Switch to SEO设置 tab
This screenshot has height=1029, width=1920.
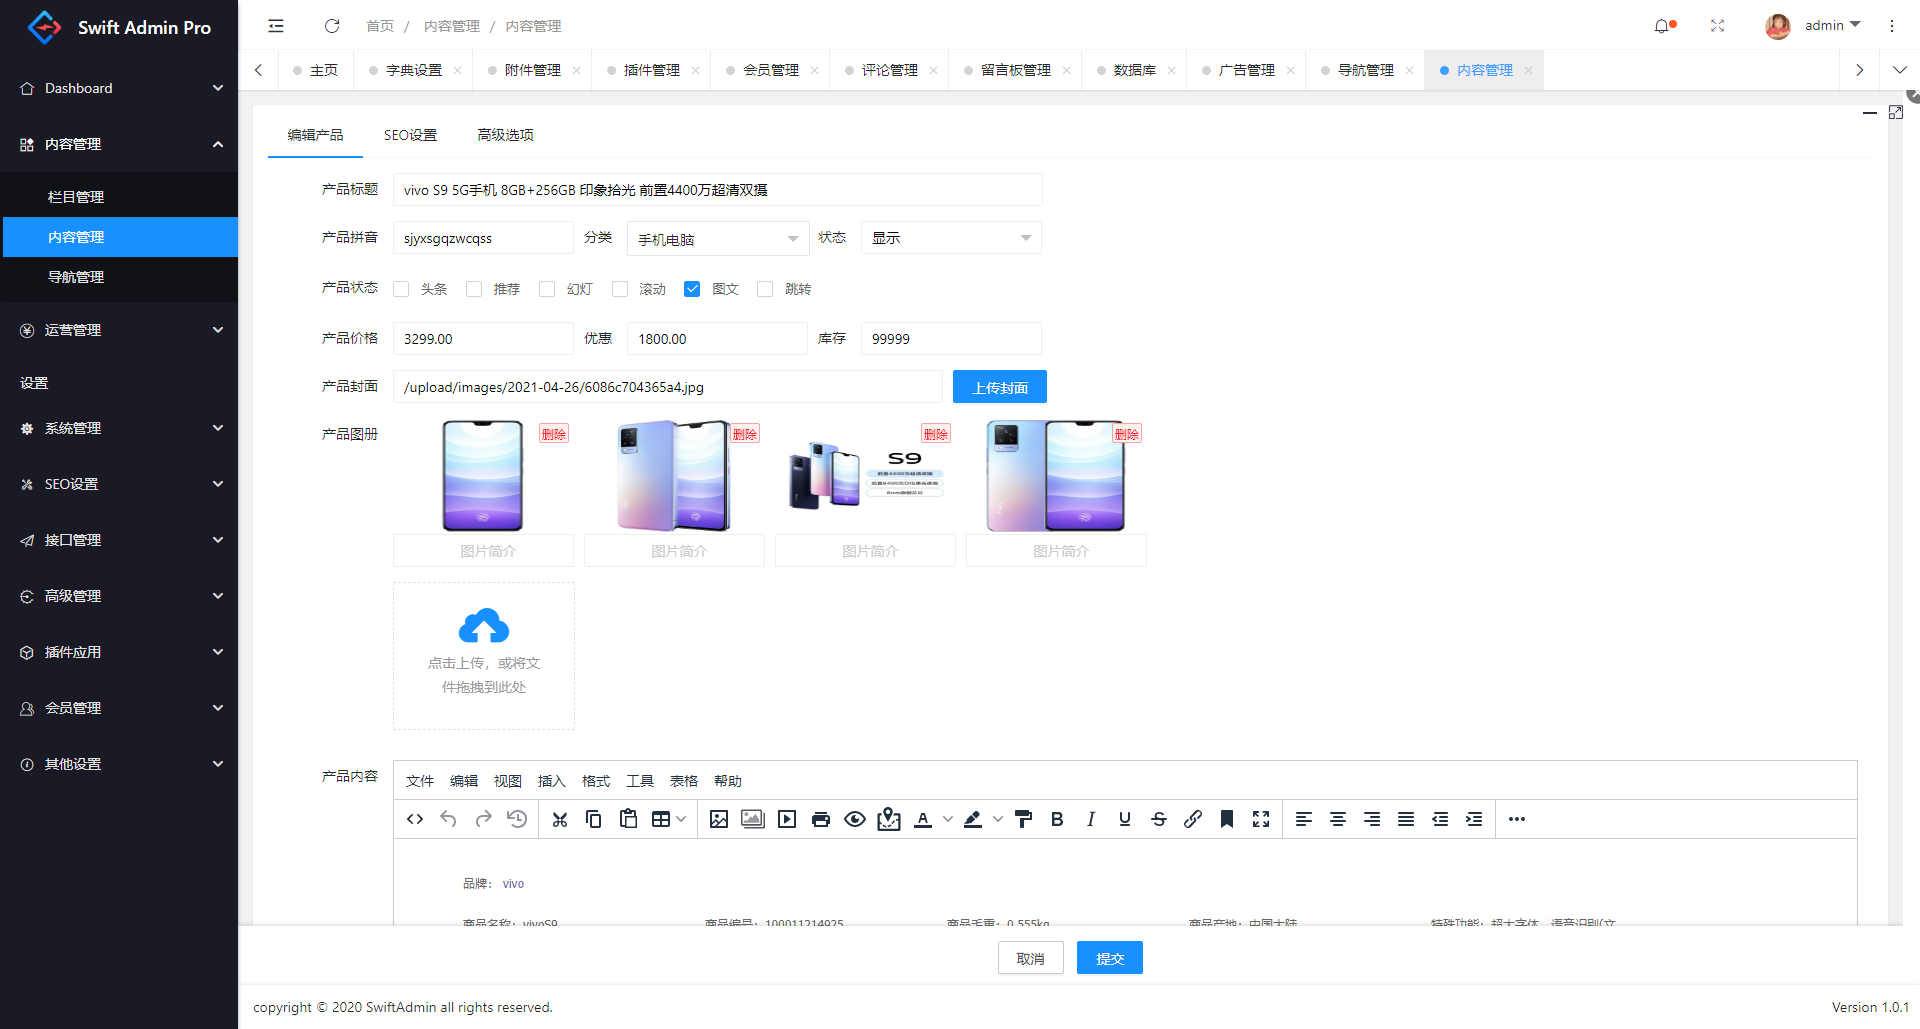click(x=410, y=135)
